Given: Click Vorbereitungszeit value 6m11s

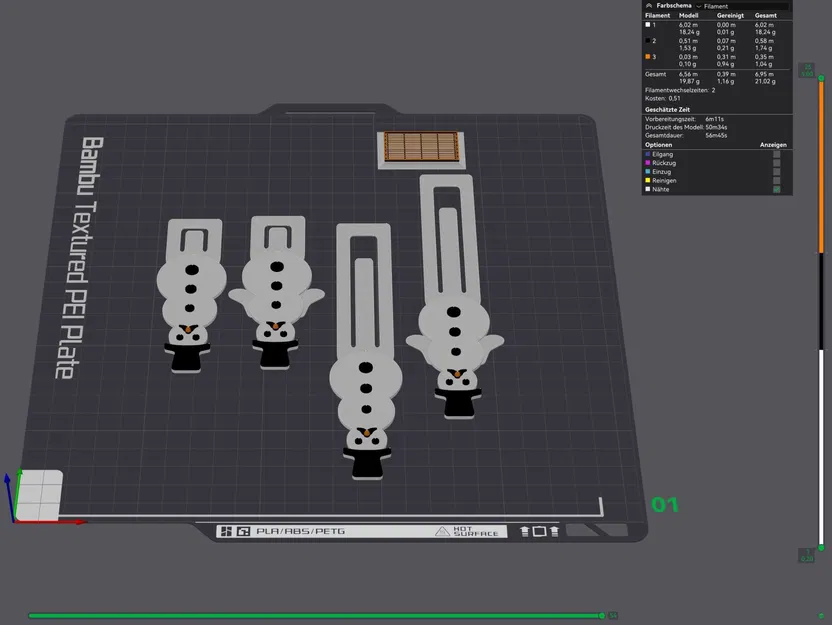Looking at the screenshot, I should click(714, 119).
